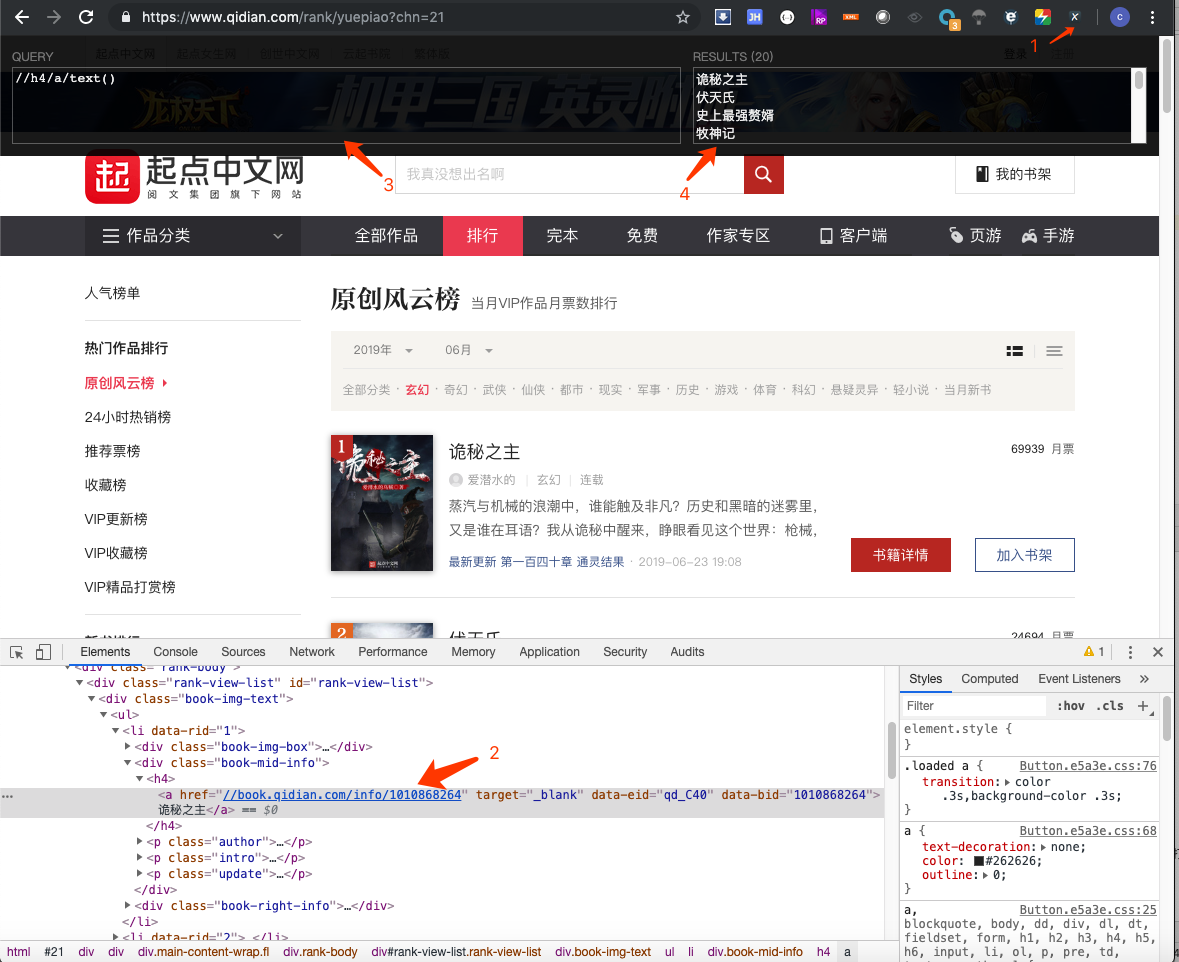Toggle the device toolbar icon
The width and height of the screenshot is (1179, 962).
pos(44,652)
